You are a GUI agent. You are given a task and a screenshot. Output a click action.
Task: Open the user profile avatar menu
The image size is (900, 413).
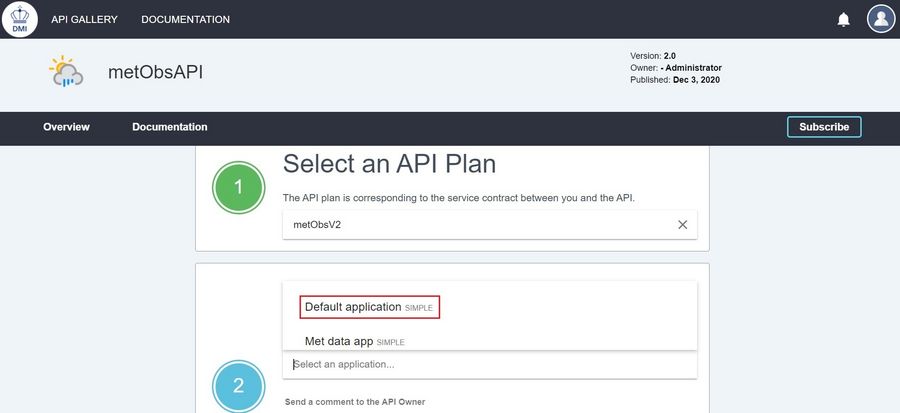(880, 19)
